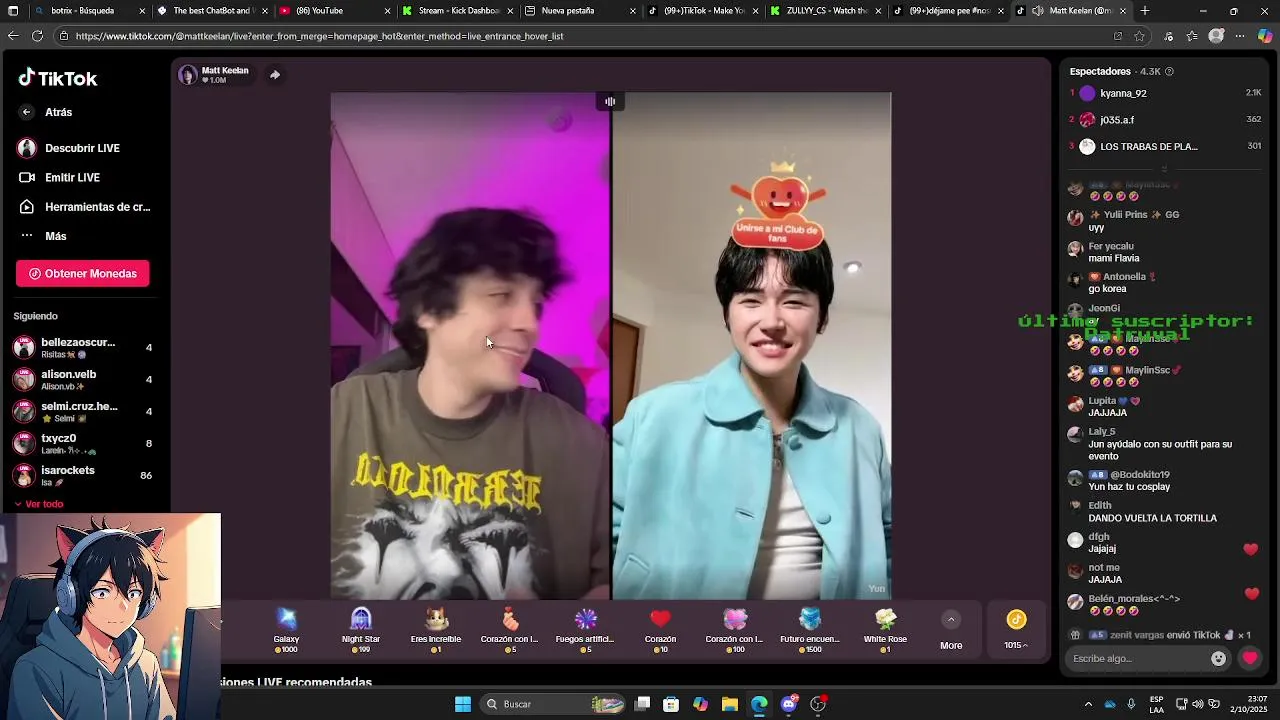1280x720 pixels.
Task: Open Microsoft Edge from taskbar
Action: pyautogui.click(x=760, y=704)
